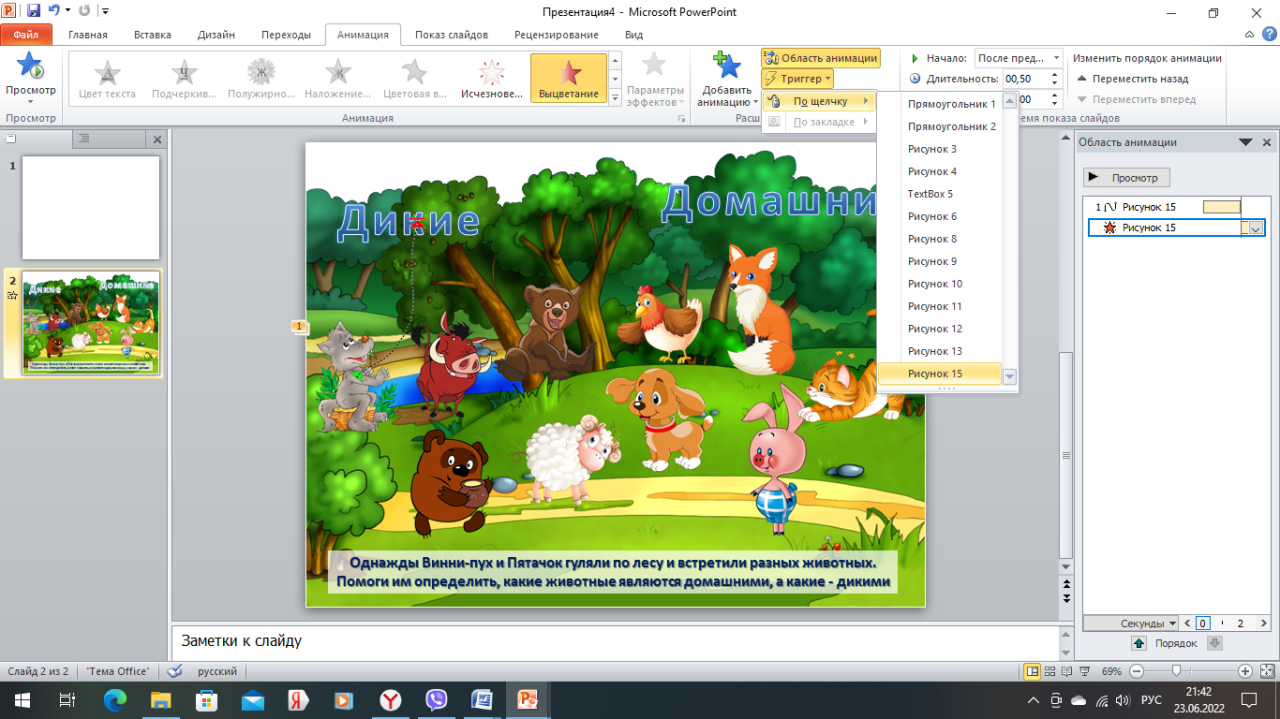
Task: Open the Триггер dropdown
Action: point(797,78)
